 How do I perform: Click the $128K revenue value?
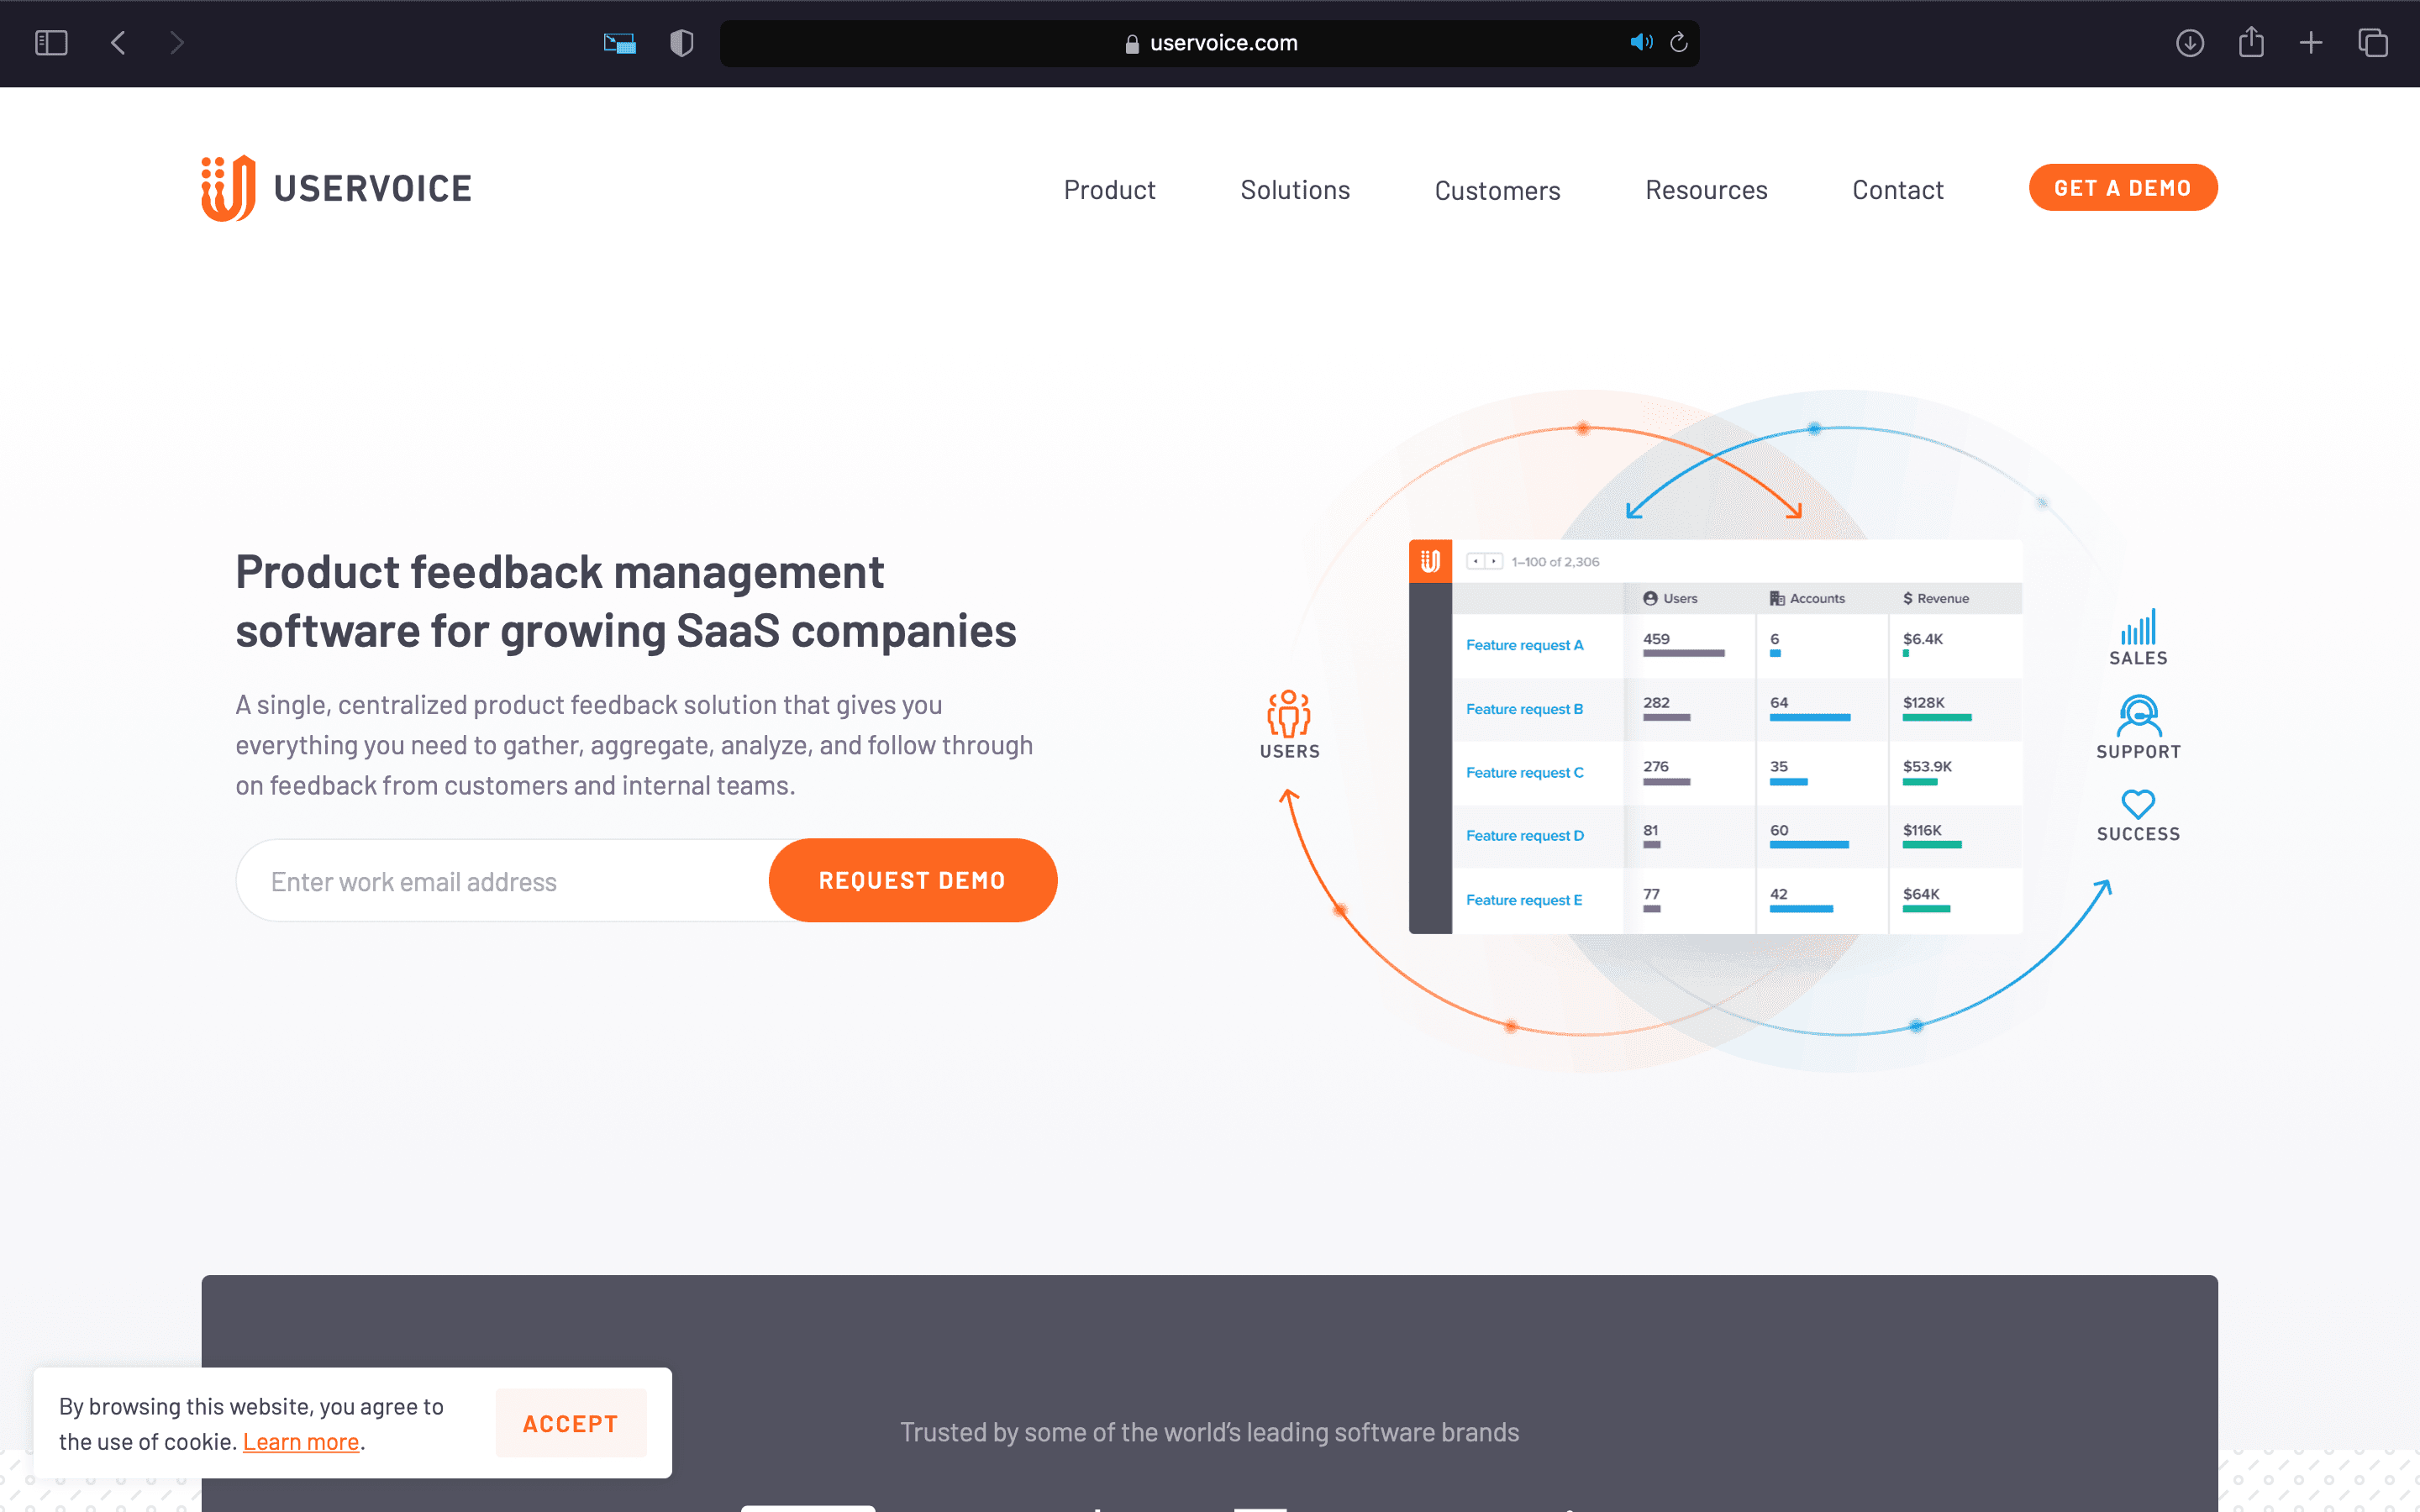1924,703
